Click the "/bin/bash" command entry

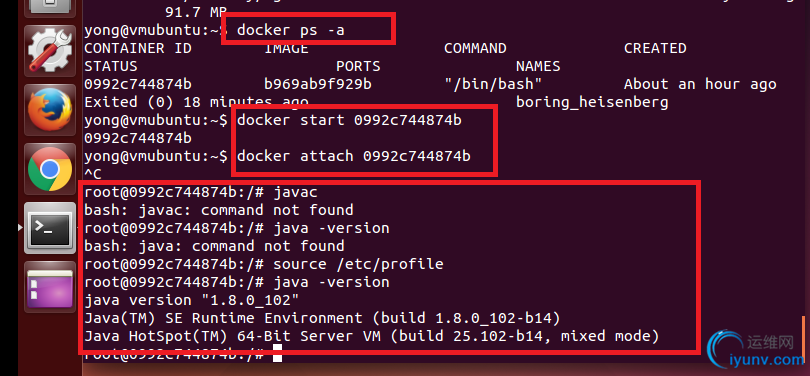(x=493, y=84)
